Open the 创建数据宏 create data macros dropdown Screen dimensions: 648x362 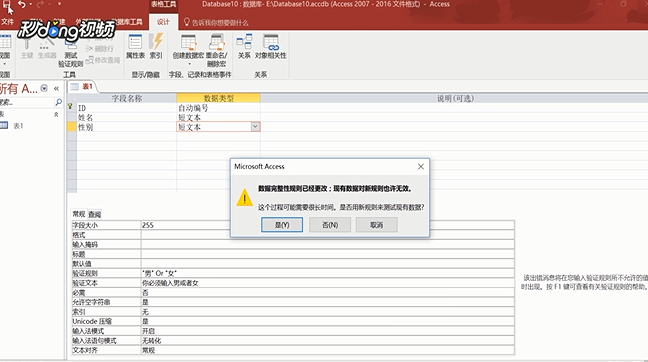click(188, 51)
